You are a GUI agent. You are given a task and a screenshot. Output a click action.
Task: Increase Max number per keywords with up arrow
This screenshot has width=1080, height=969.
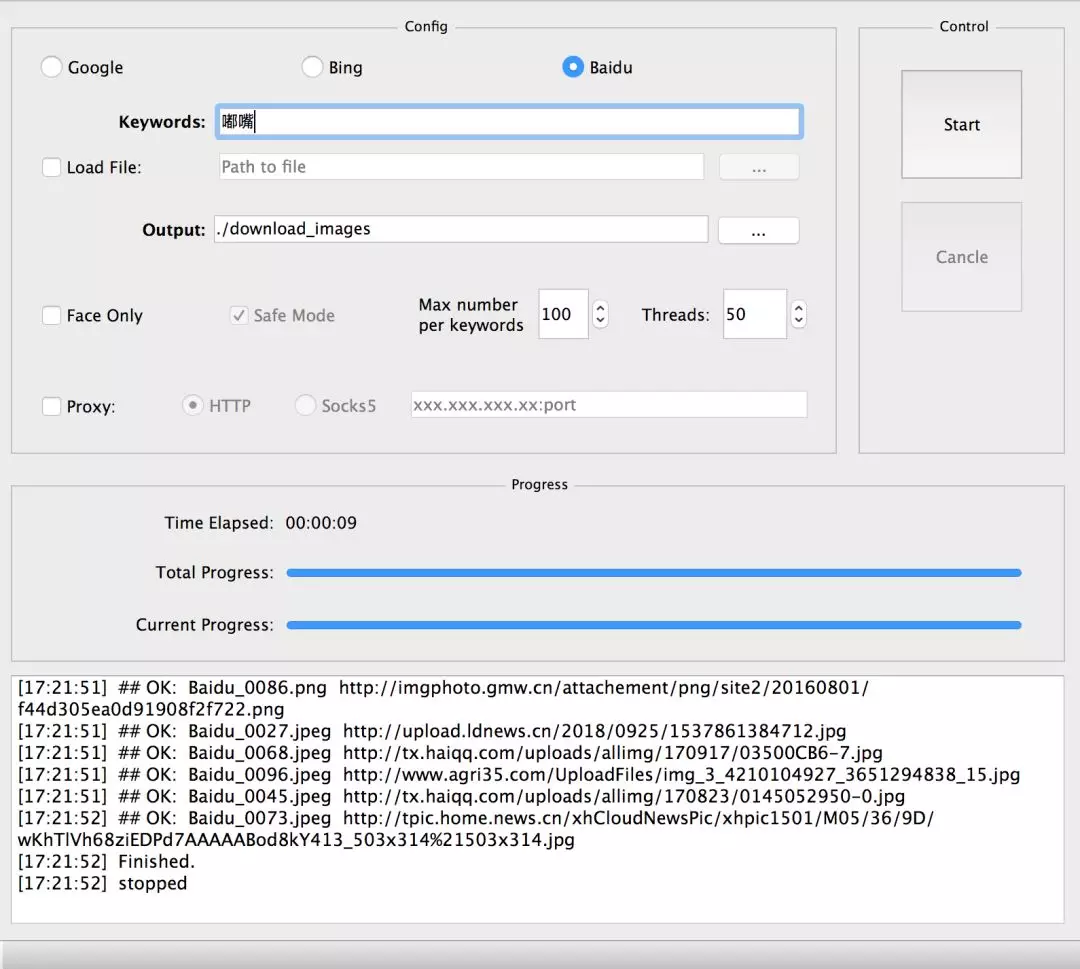click(x=601, y=308)
